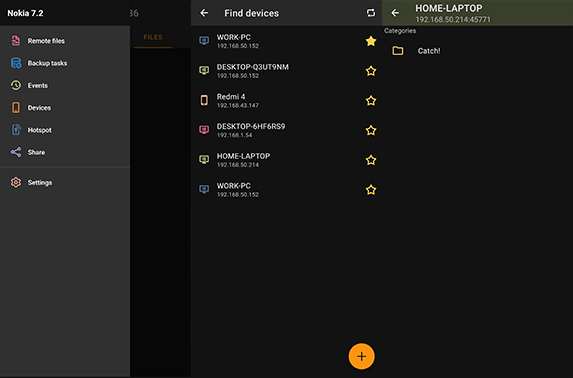Image resolution: width=573 pixels, height=378 pixels.
Task: Unfavorite the first WORK-PC with filled star
Action: (371, 41)
